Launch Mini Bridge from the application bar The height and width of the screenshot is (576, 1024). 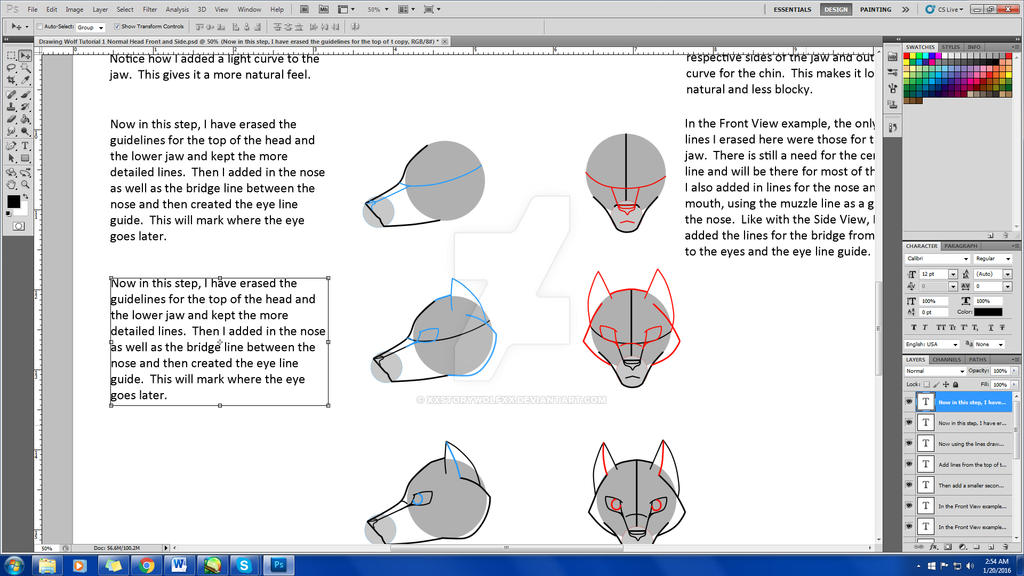[323, 9]
